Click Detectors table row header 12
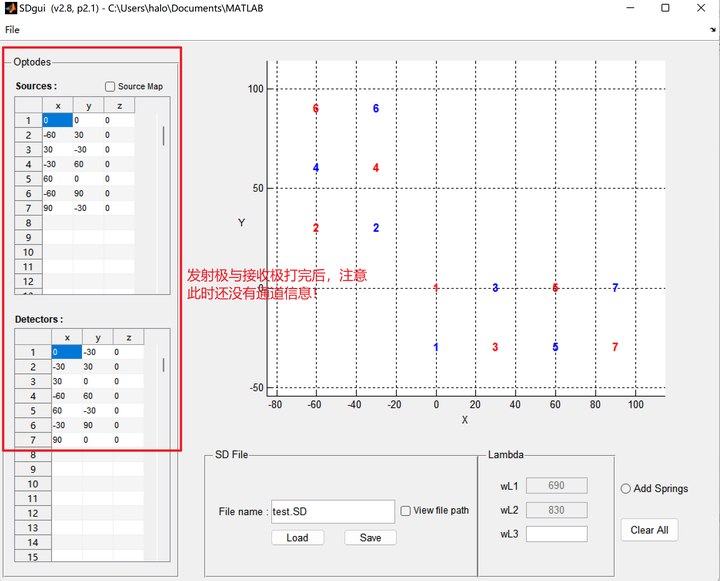 (33, 513)
